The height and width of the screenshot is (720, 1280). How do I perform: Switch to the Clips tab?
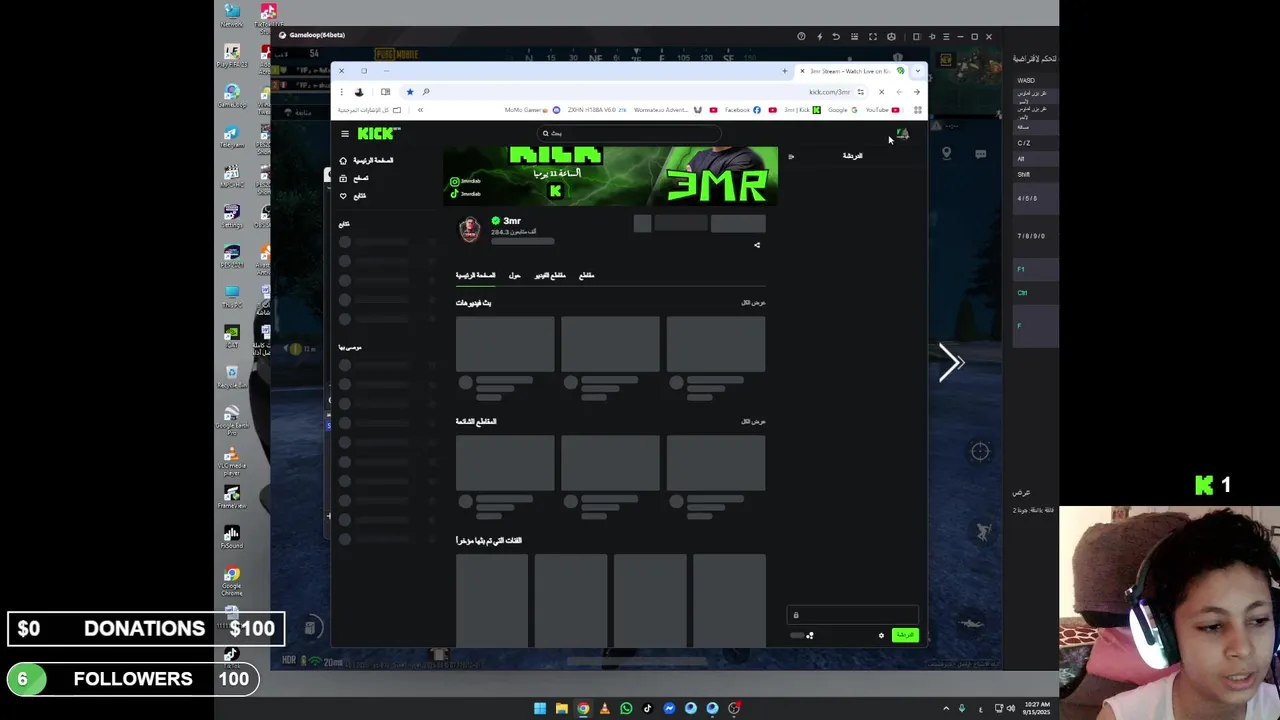pos(587,275)
